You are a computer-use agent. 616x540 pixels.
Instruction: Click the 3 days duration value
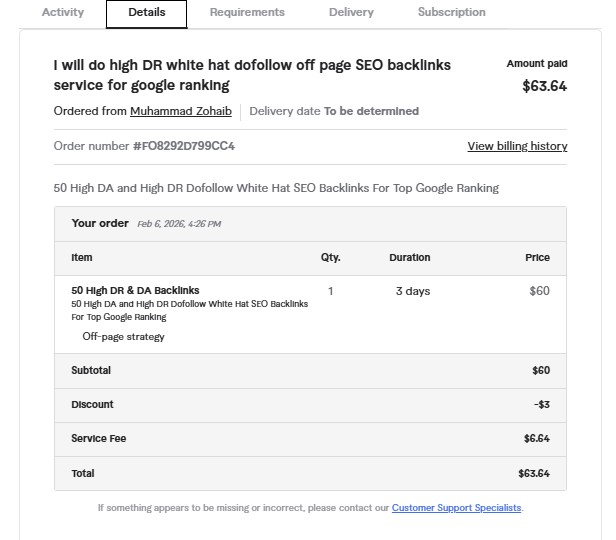412,292
